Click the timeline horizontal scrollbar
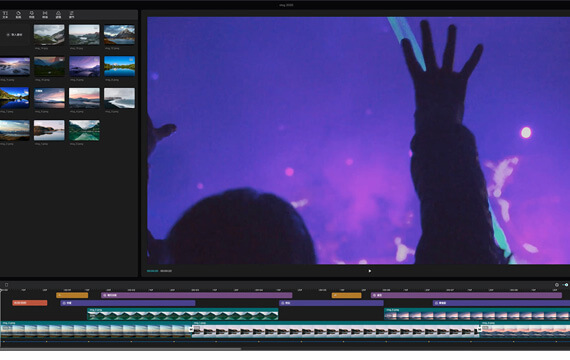 [120, 349]
